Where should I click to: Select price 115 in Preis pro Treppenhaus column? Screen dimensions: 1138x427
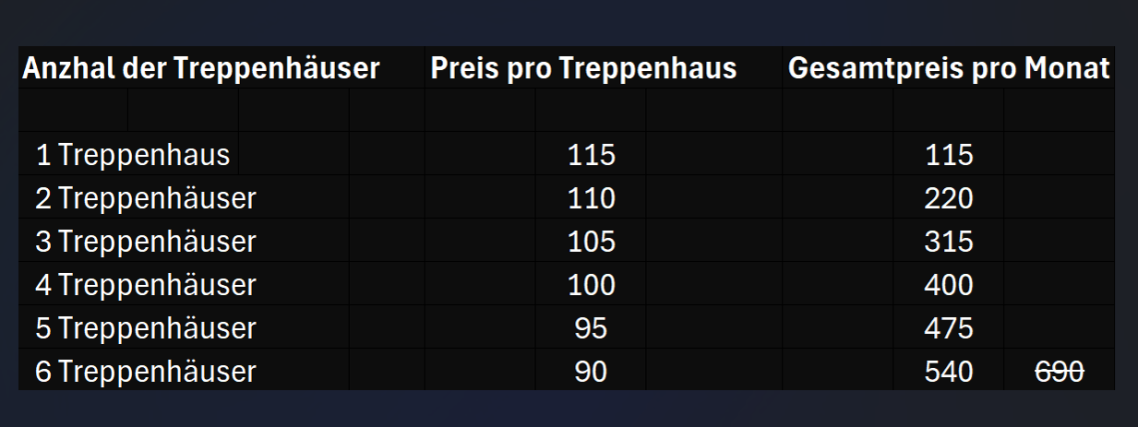tap(591, 155)
